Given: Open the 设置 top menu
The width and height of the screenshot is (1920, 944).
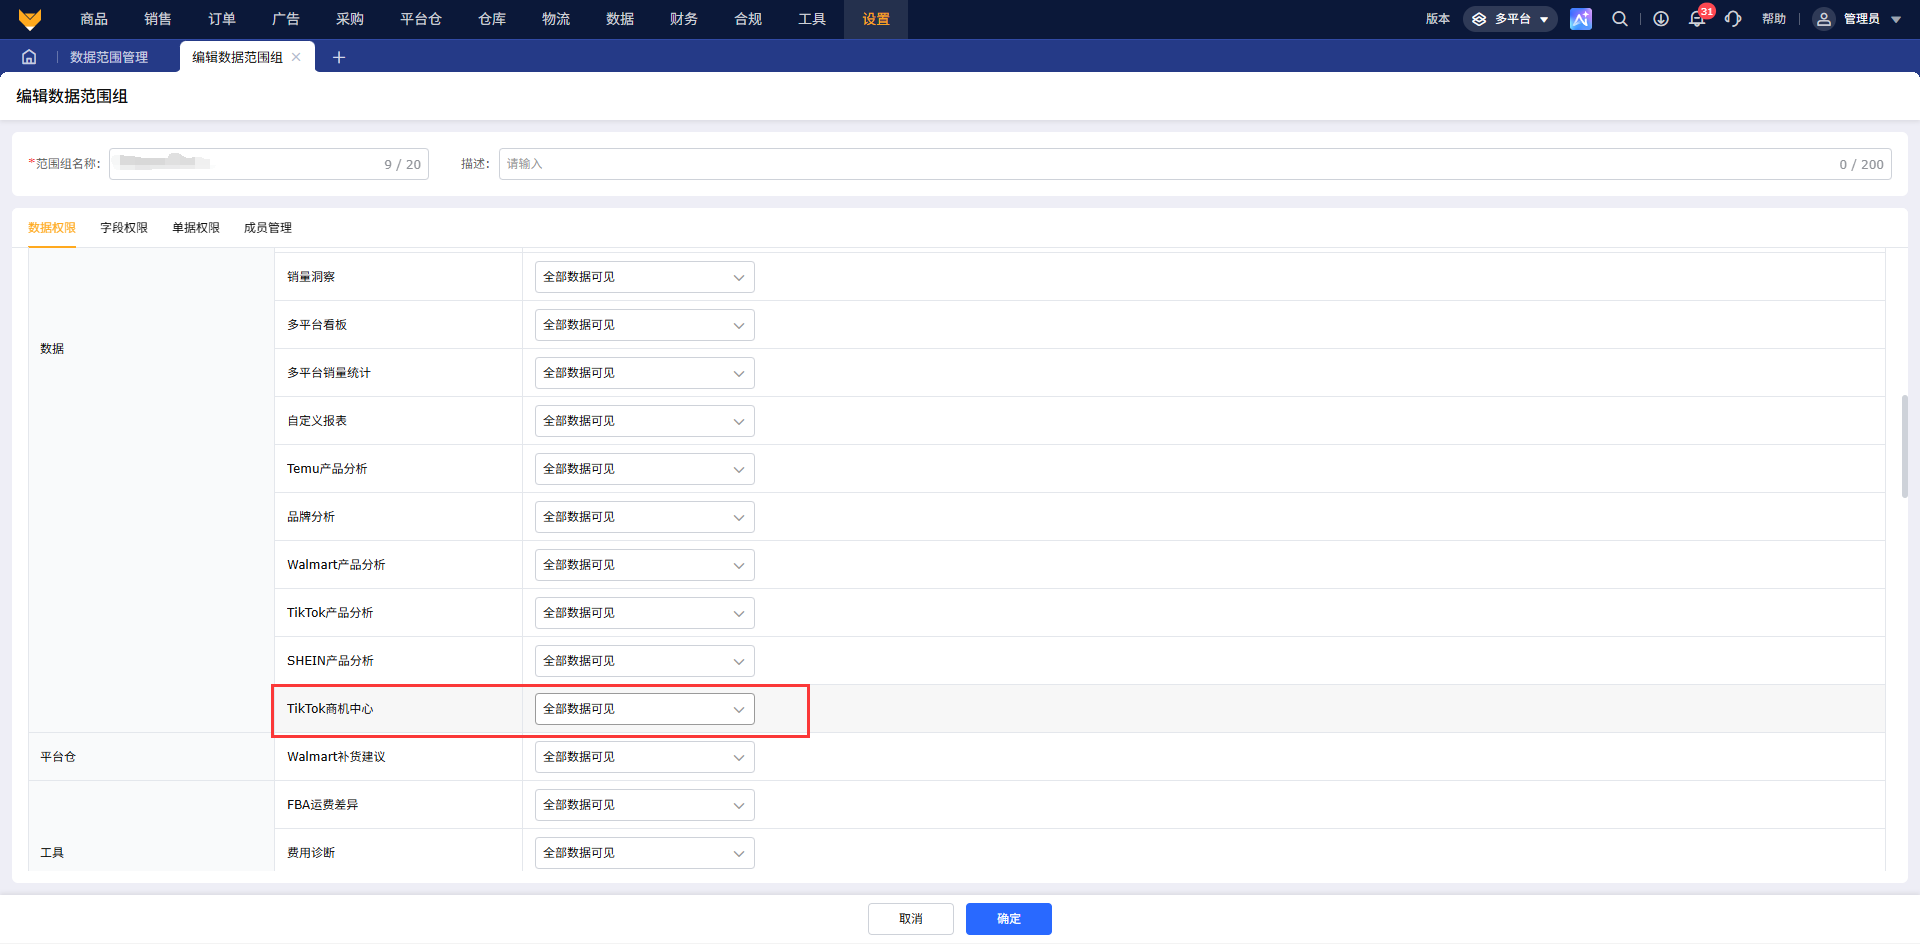Looking at the screenshot, I should coord(876,19).
